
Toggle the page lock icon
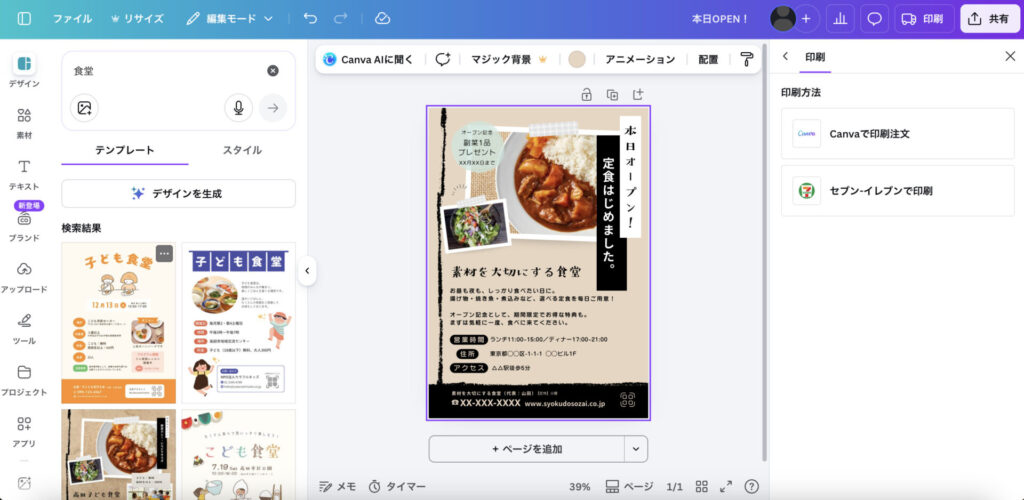tap(587, 95)
